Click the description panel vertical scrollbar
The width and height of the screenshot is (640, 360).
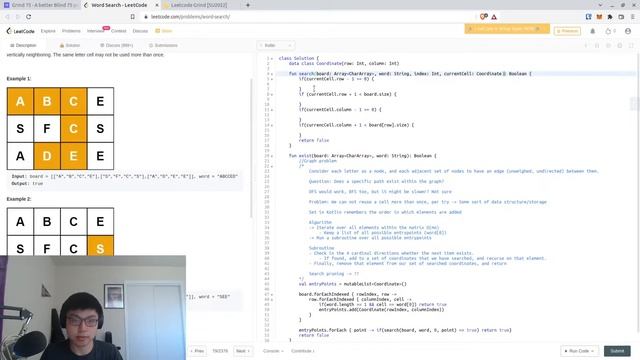point(251,149)
